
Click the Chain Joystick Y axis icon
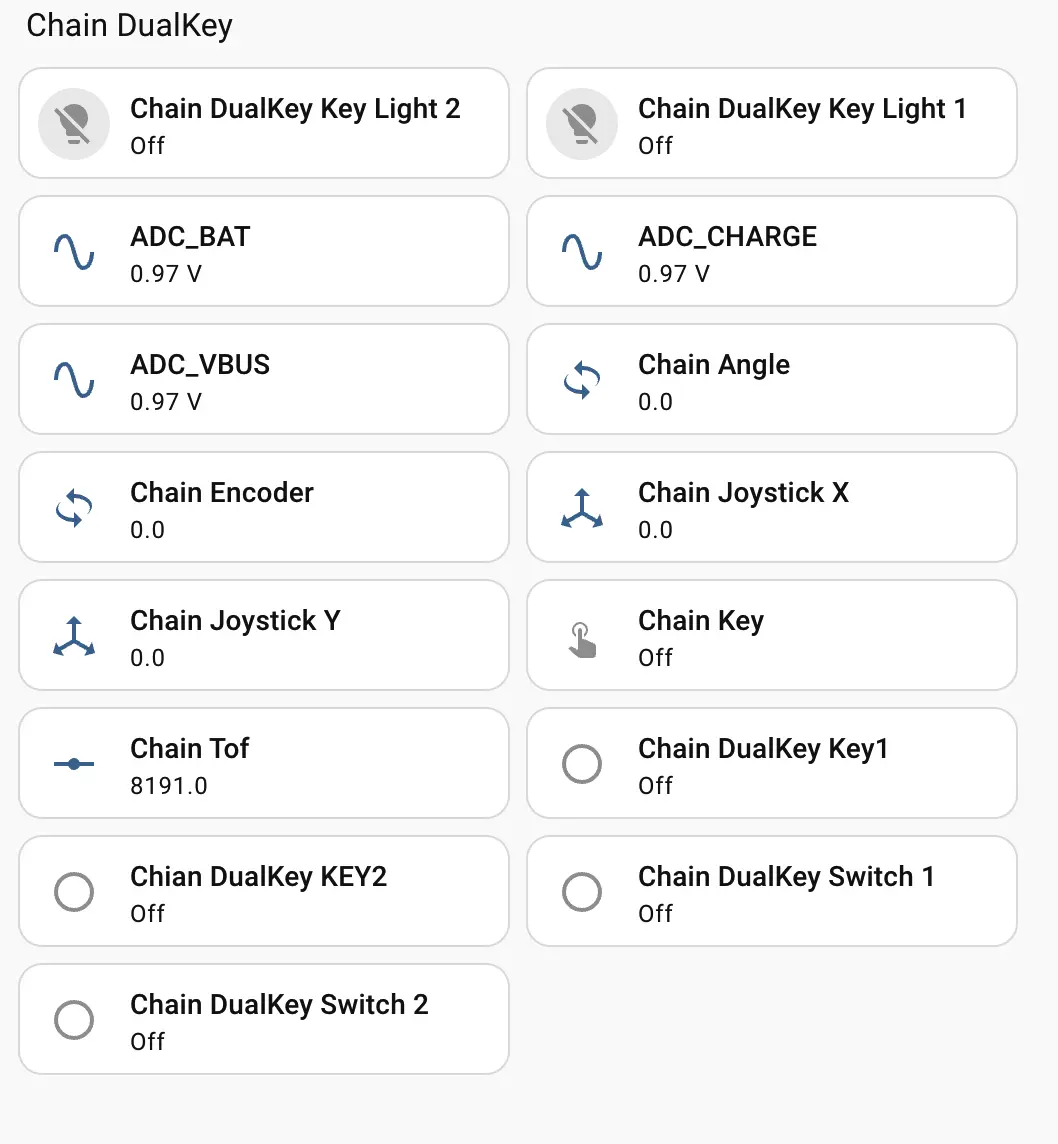(73, 636)
